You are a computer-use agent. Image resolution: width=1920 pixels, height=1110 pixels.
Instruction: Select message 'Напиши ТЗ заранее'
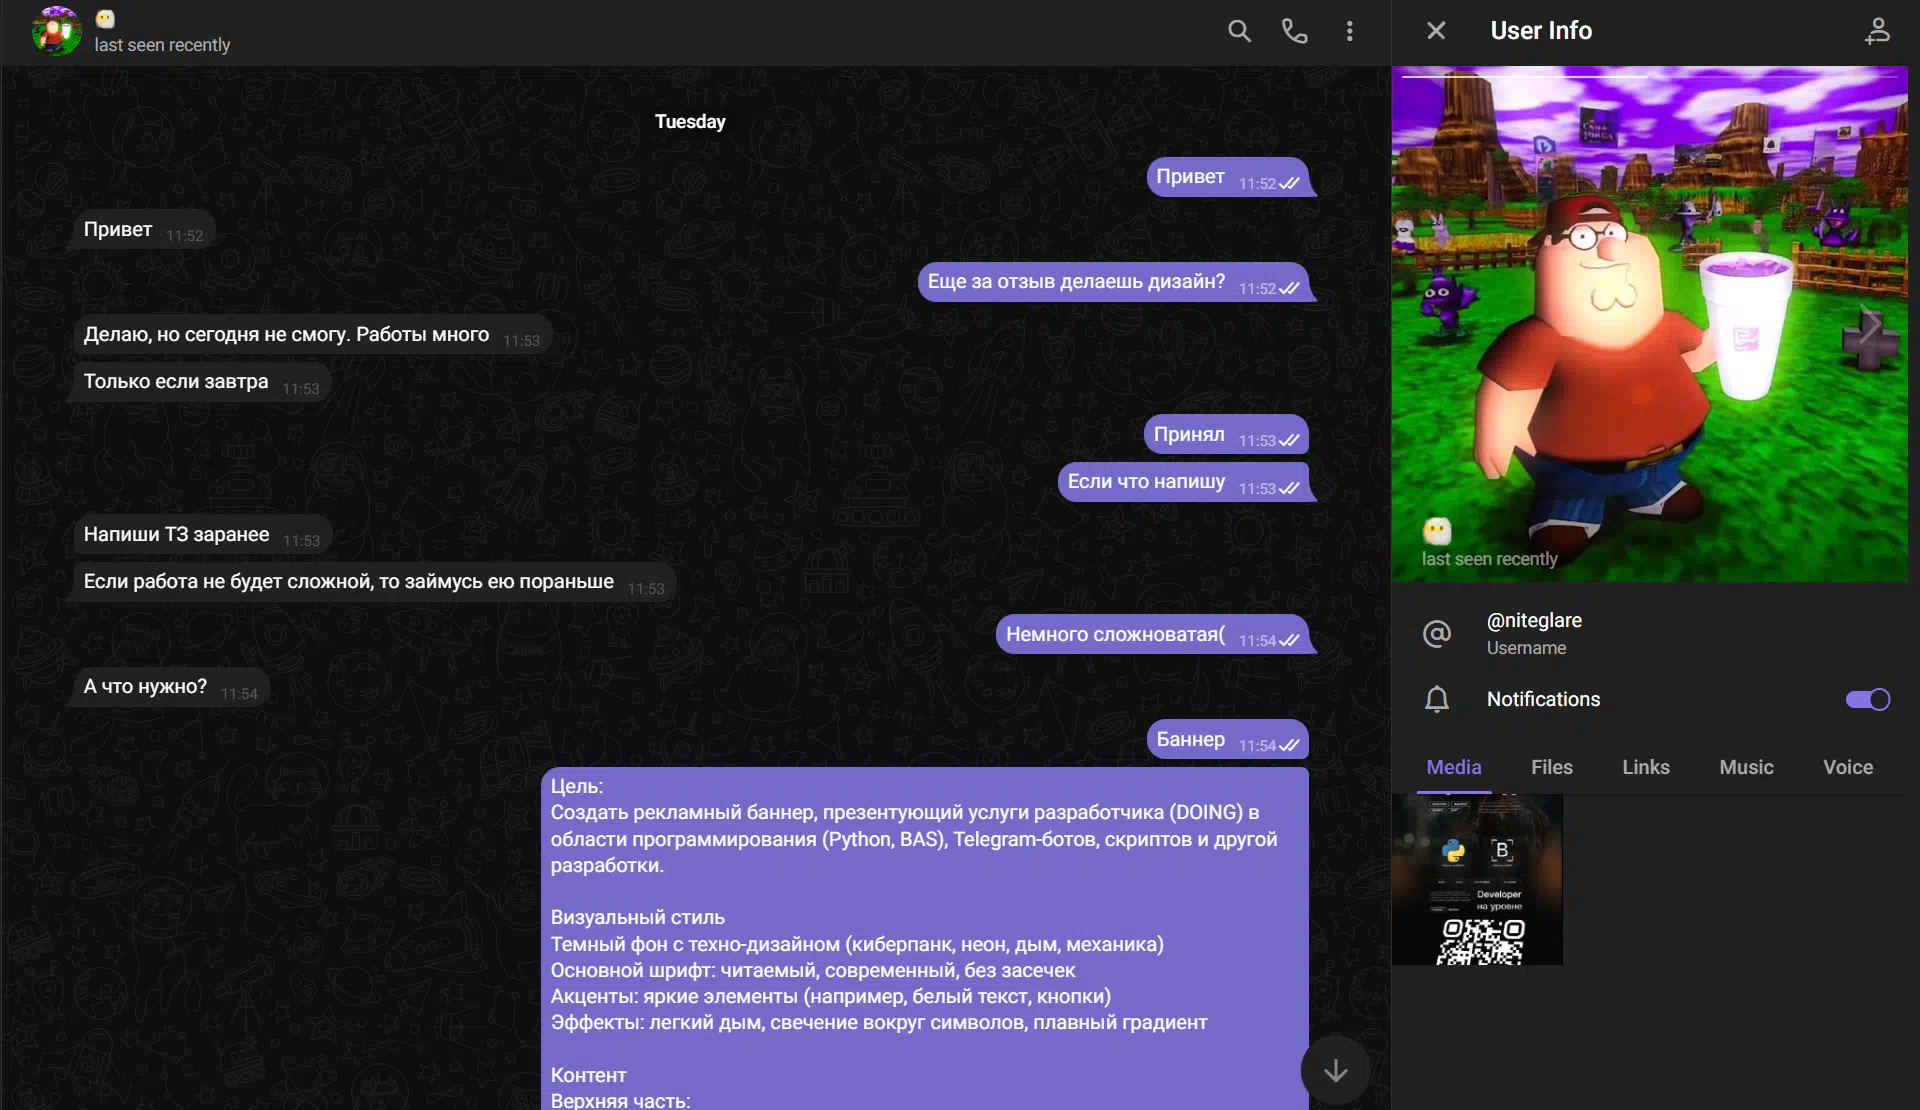tap(202, 535)
